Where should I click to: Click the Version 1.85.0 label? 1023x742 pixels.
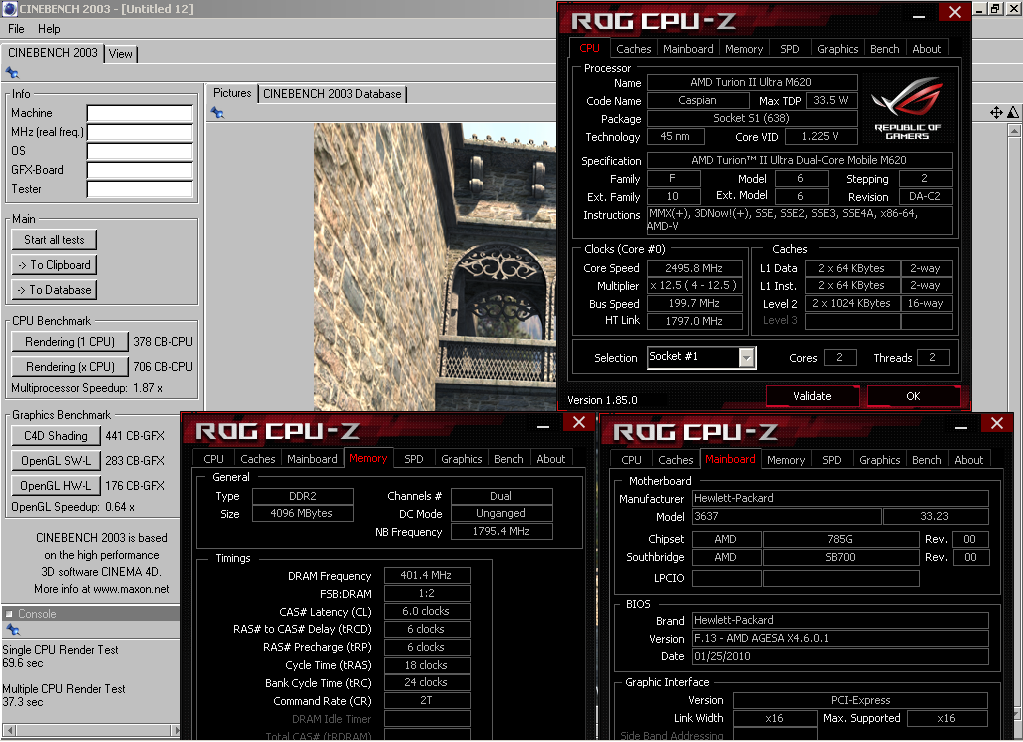coord(602,400)
